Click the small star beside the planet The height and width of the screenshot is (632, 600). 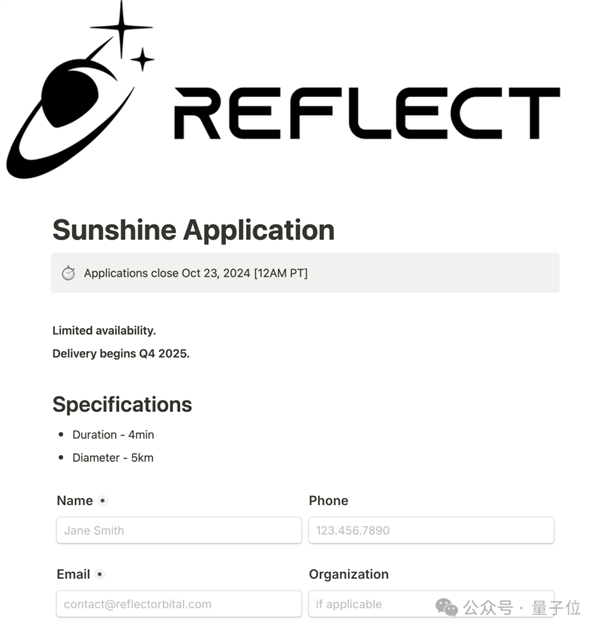[142, 59]
